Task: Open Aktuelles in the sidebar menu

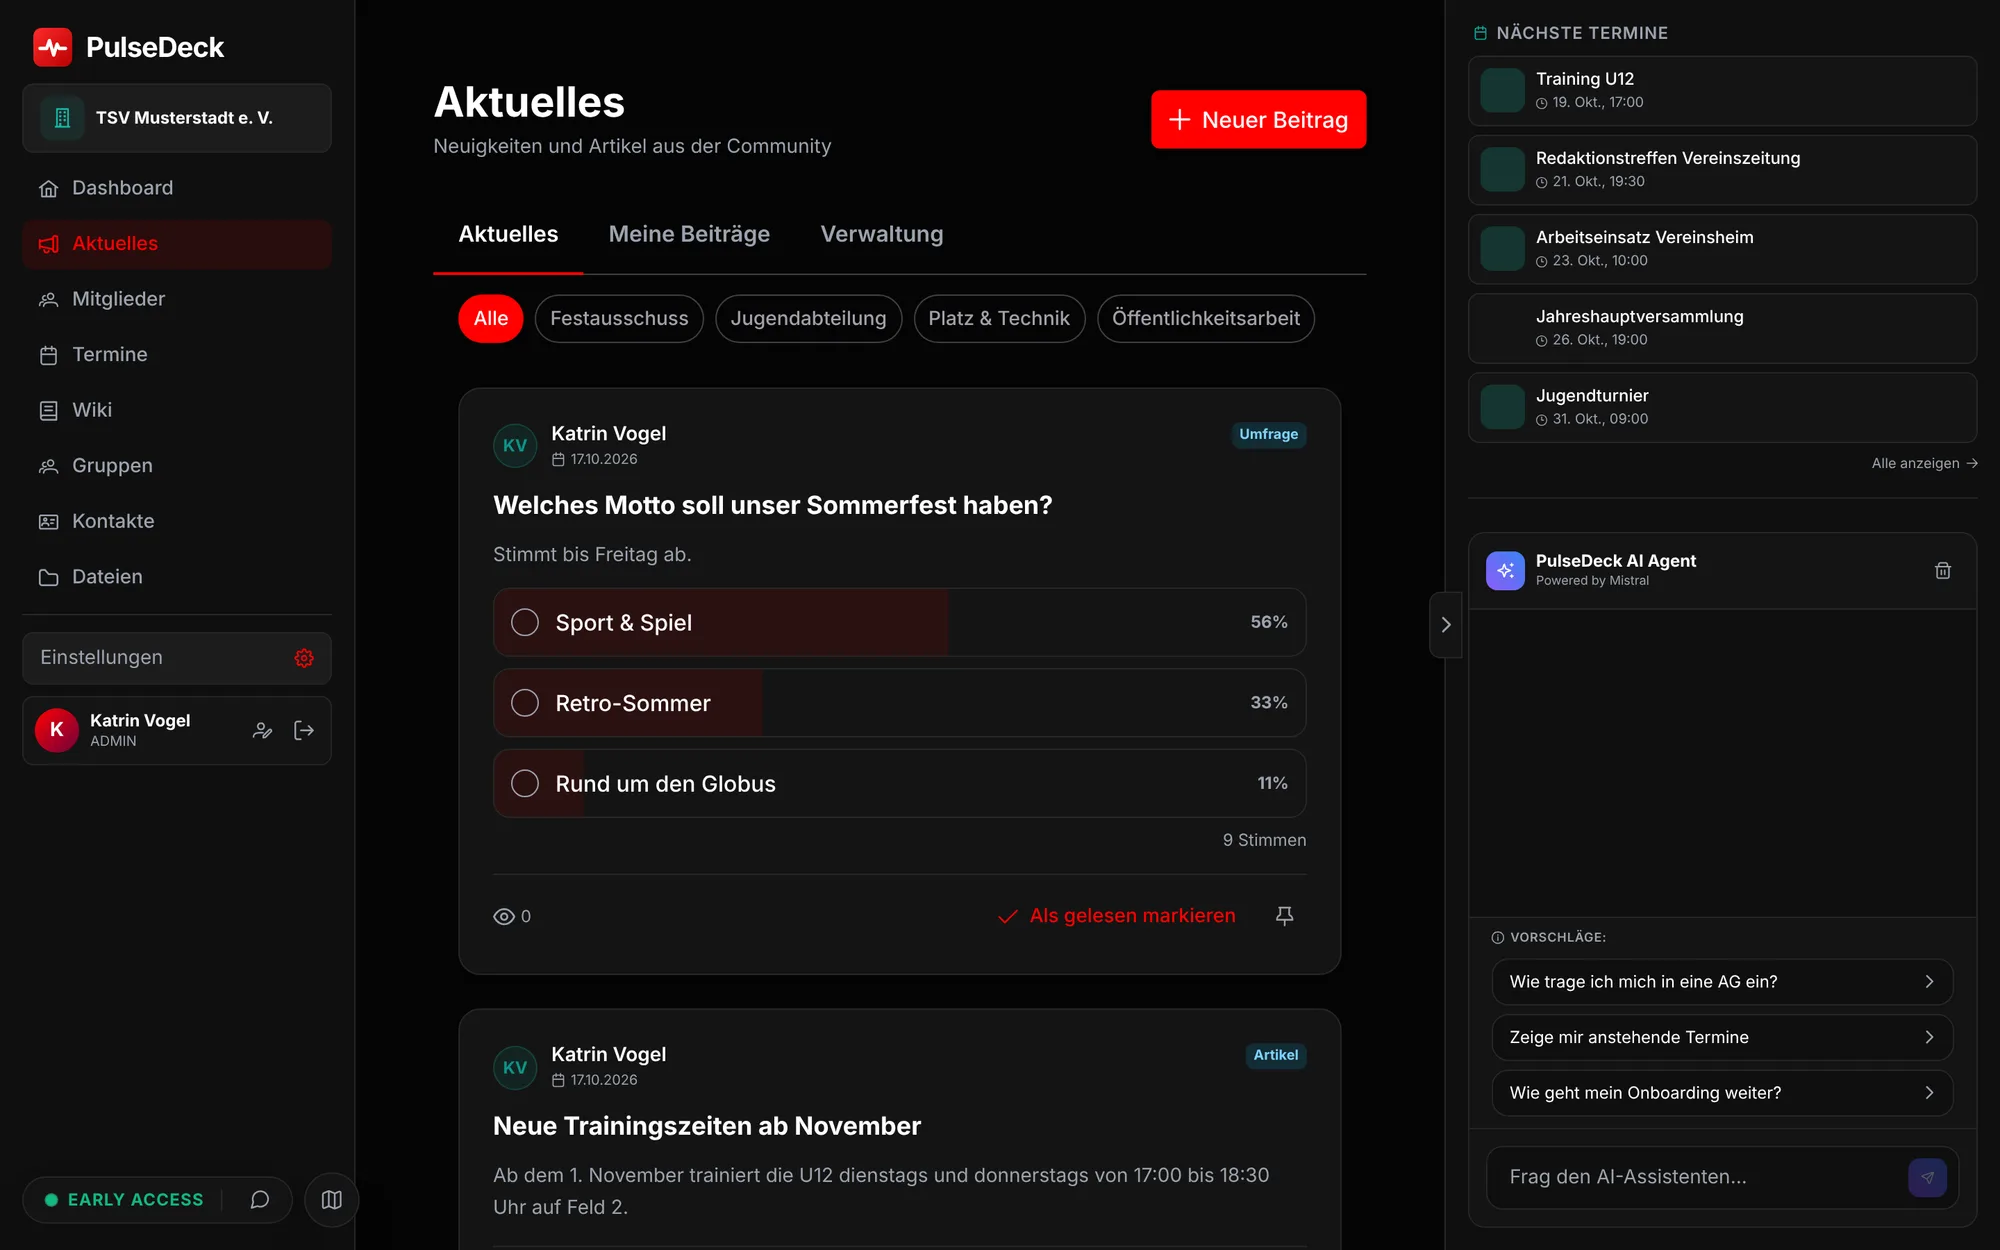Action: click(x=177, y=244)
